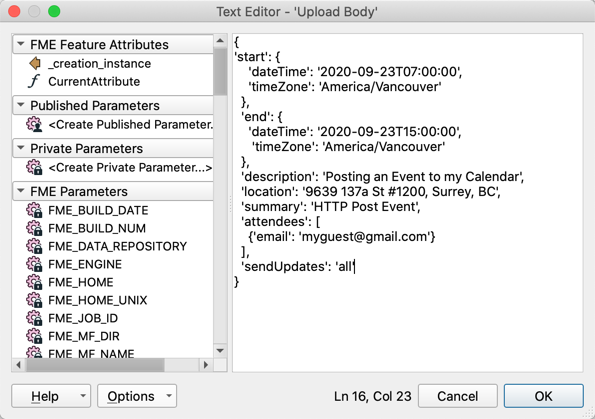Click the 'description' line in the editor
The image size is (595, 419).
tap(382, 176)
